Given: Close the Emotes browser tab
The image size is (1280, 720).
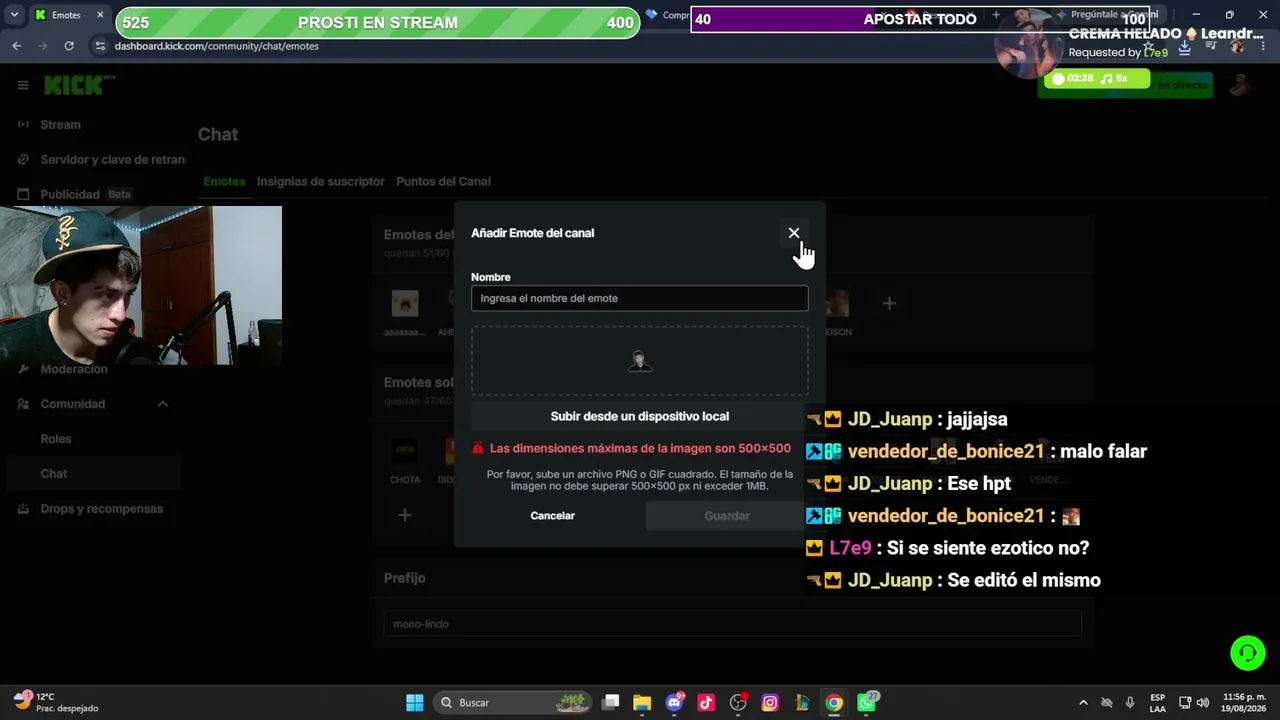Looking at the screenshot, I should pos(100,15).
